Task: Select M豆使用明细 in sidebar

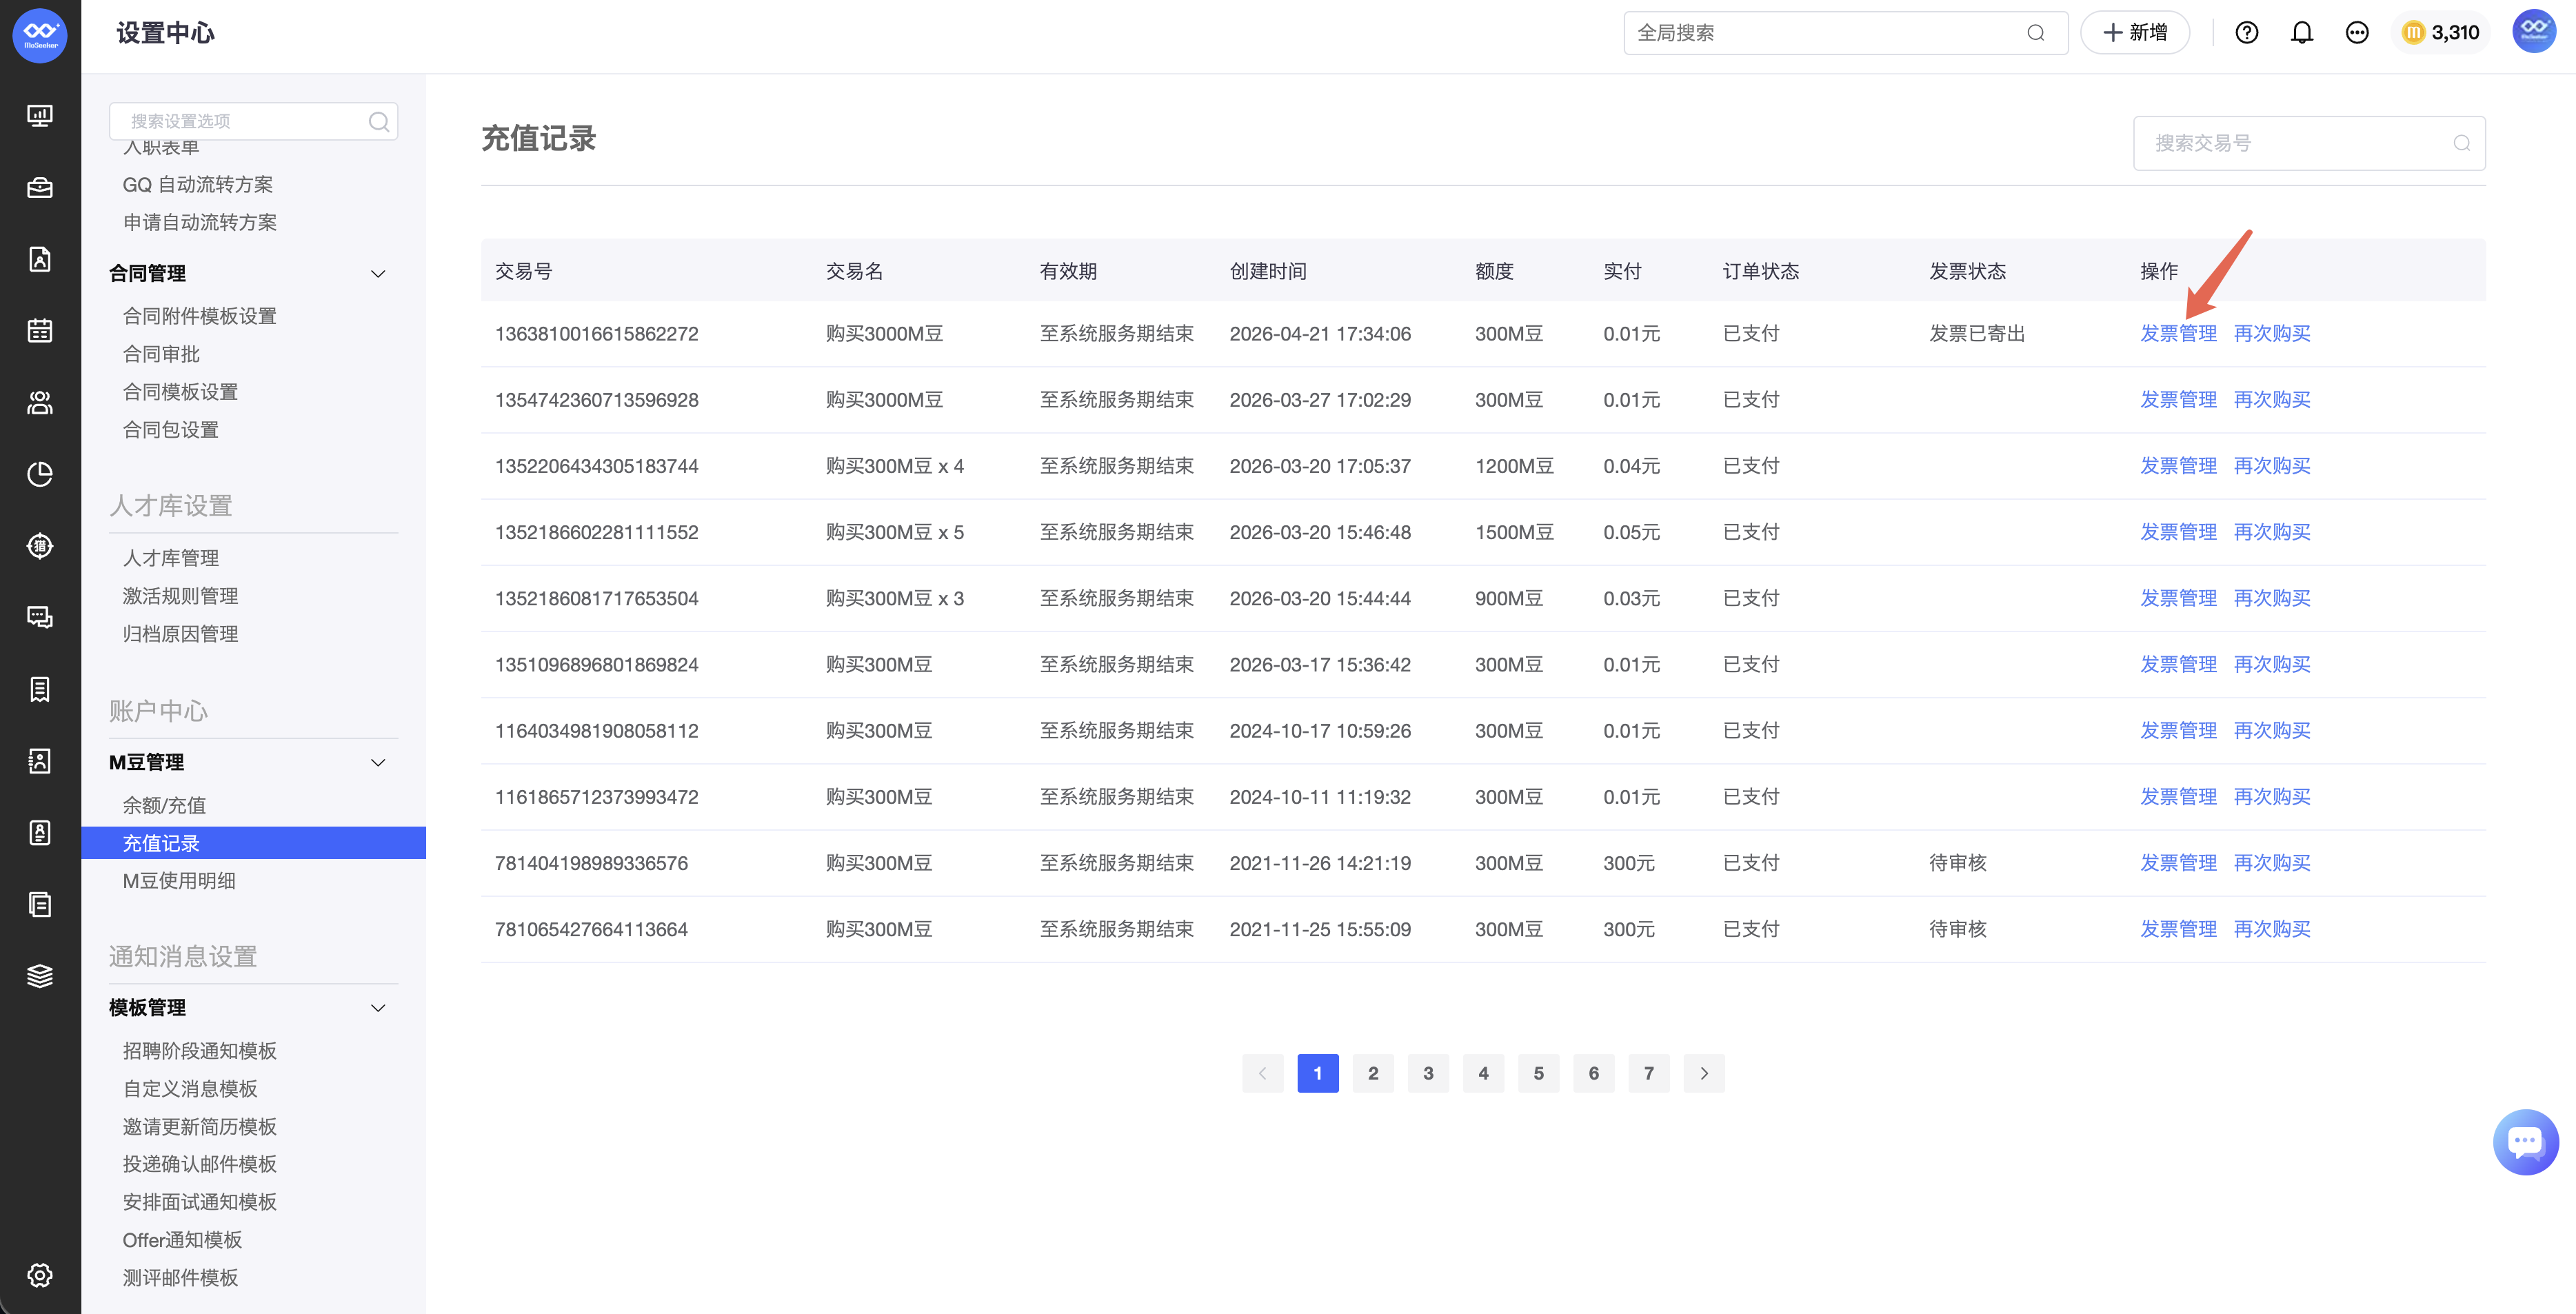Action: [179, 881]
